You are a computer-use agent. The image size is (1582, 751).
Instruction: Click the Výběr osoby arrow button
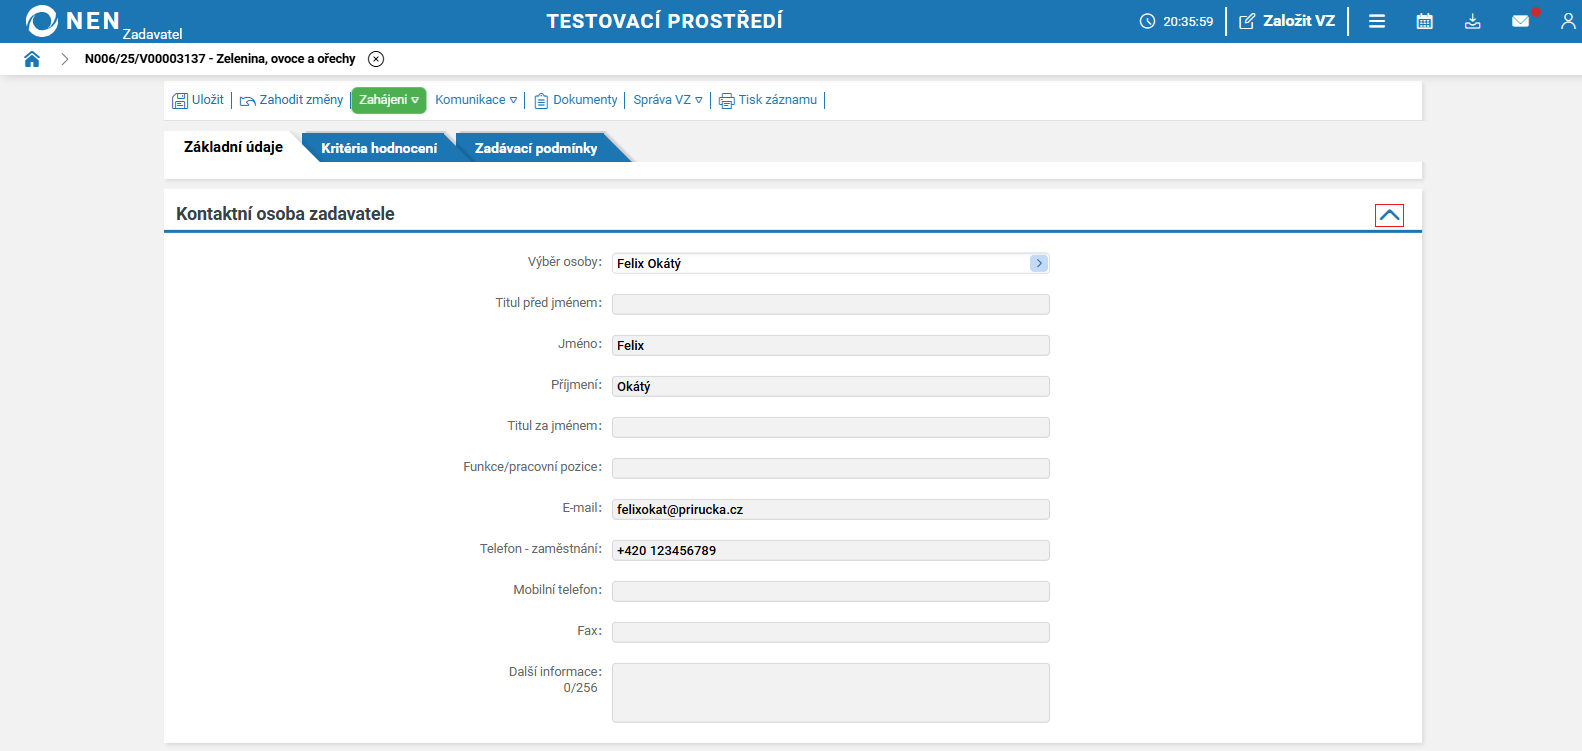pos(1039,263)
